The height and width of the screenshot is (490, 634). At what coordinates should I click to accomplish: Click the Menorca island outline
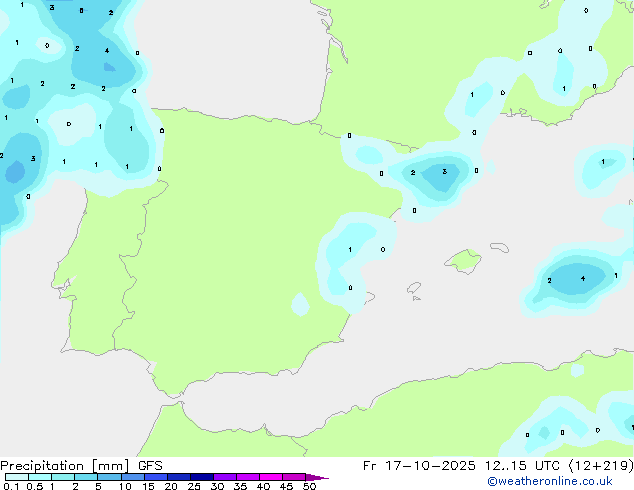[x=500, y=247]
